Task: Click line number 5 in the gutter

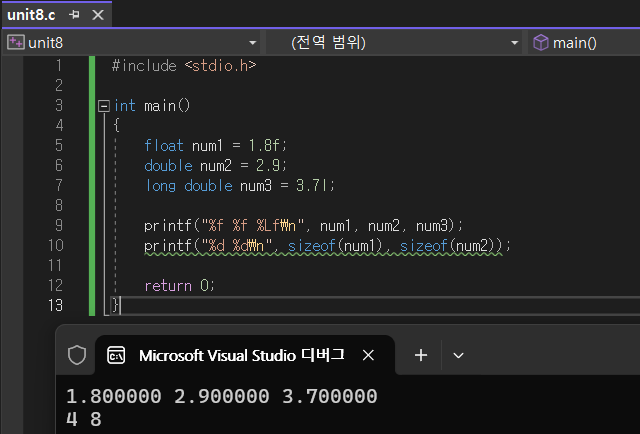Action: [59, 146]
